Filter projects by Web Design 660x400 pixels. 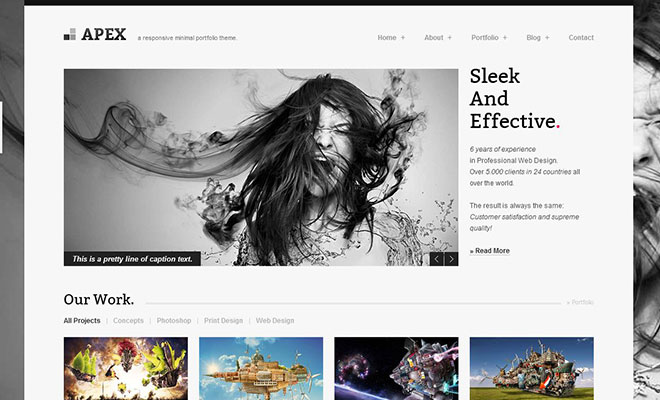point(275,321)
